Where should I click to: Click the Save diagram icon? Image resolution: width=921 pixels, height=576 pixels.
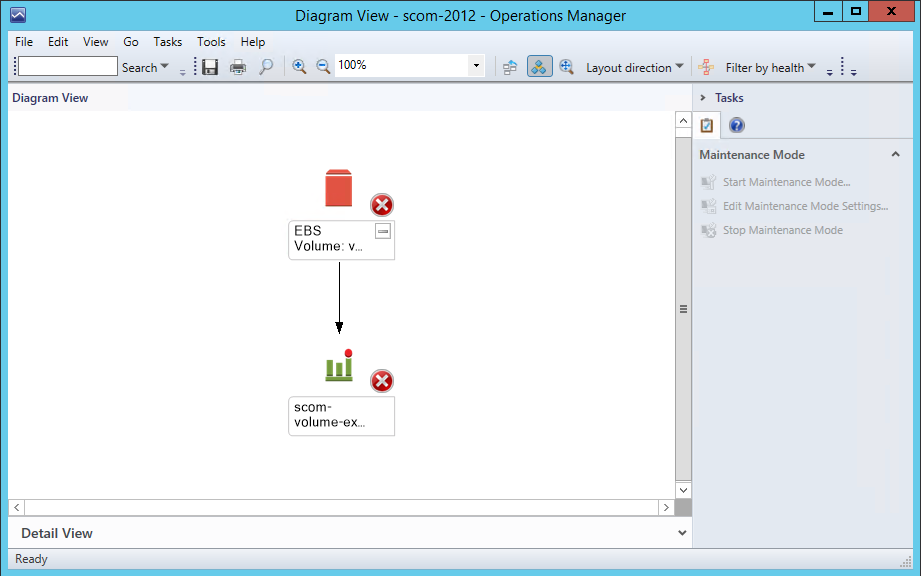[210, 67]
